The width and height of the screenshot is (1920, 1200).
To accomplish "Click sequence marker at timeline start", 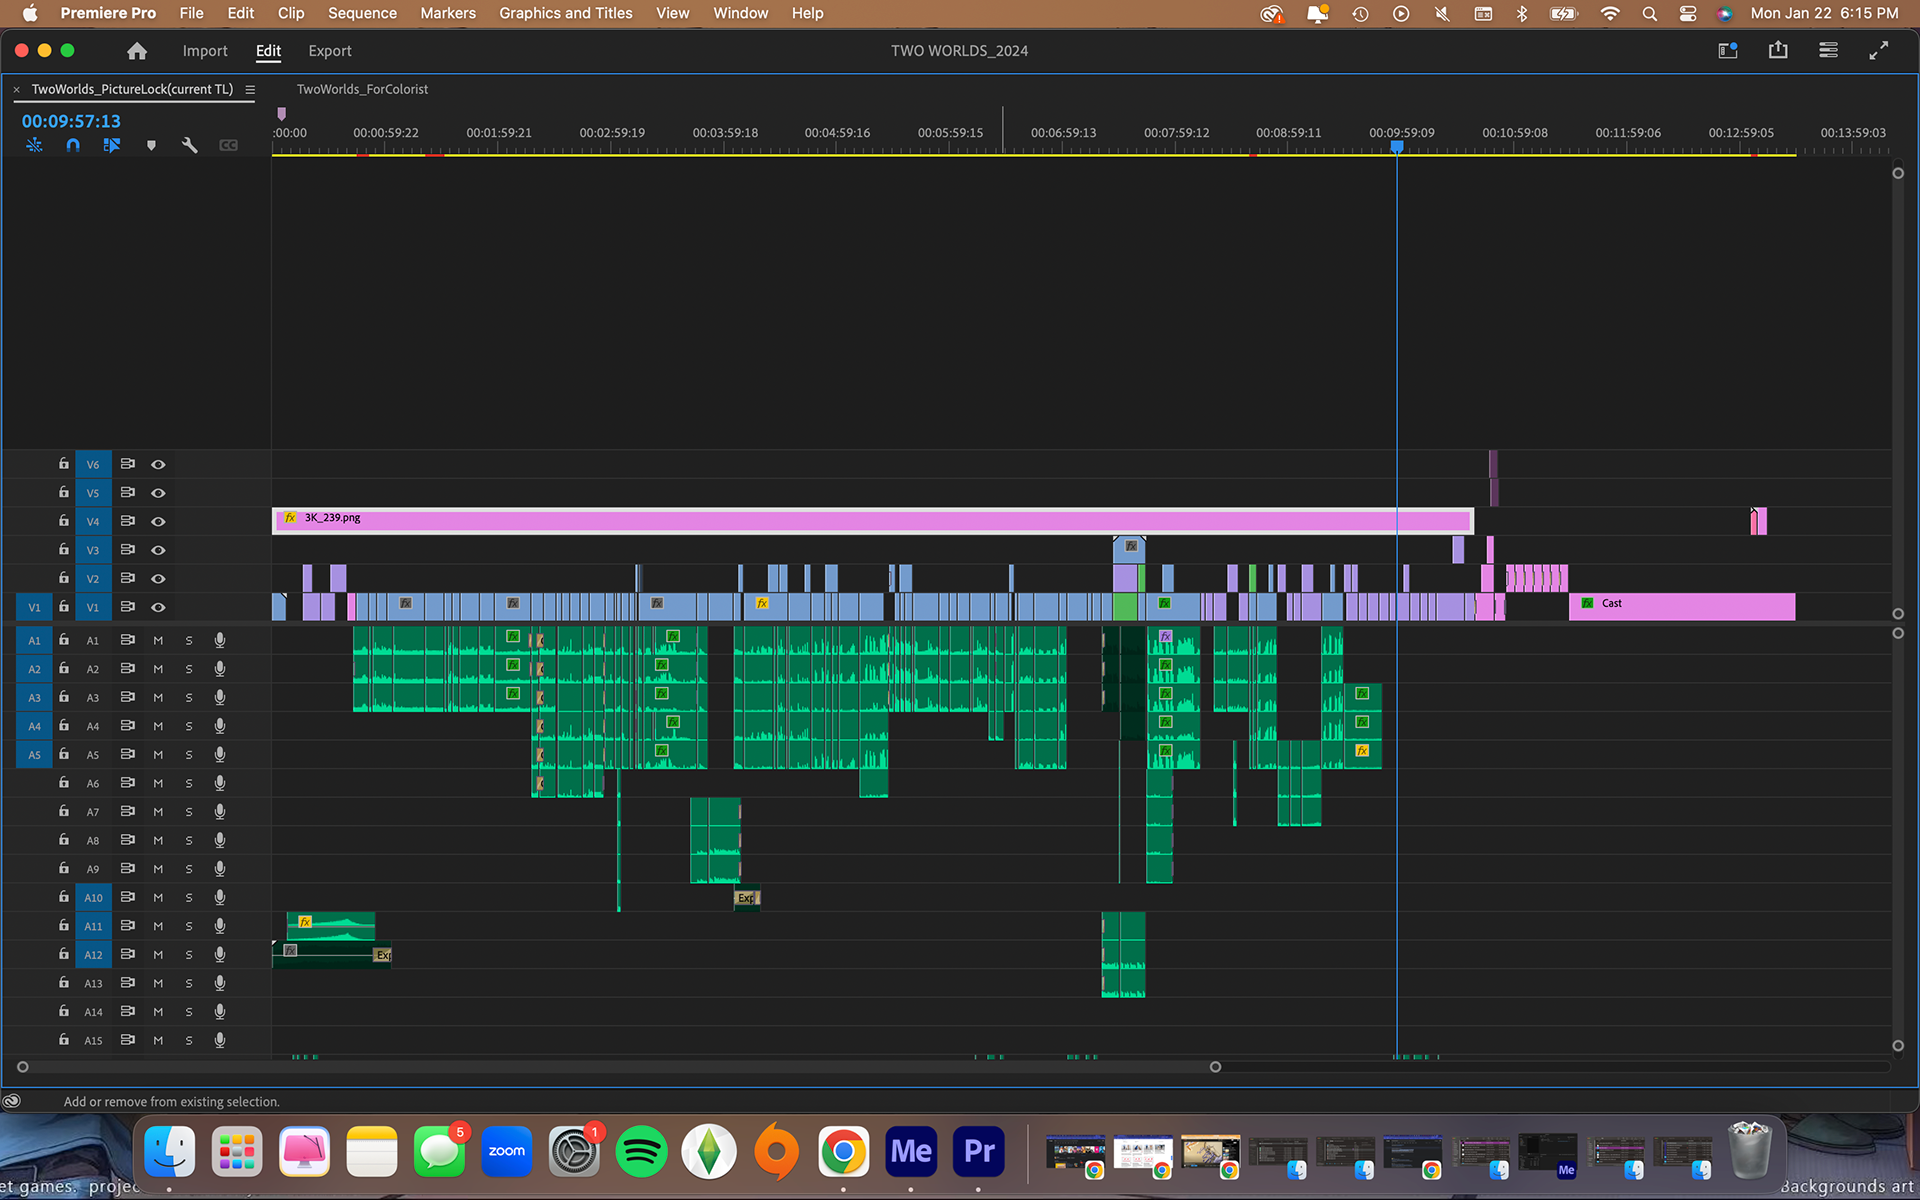I will coord(281,114).
